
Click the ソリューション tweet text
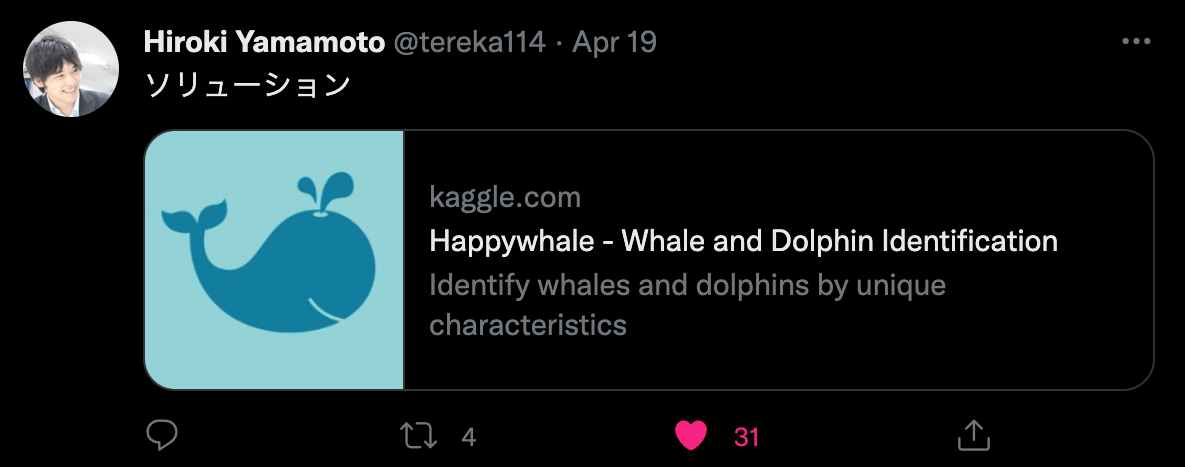[x=247, y=85]
